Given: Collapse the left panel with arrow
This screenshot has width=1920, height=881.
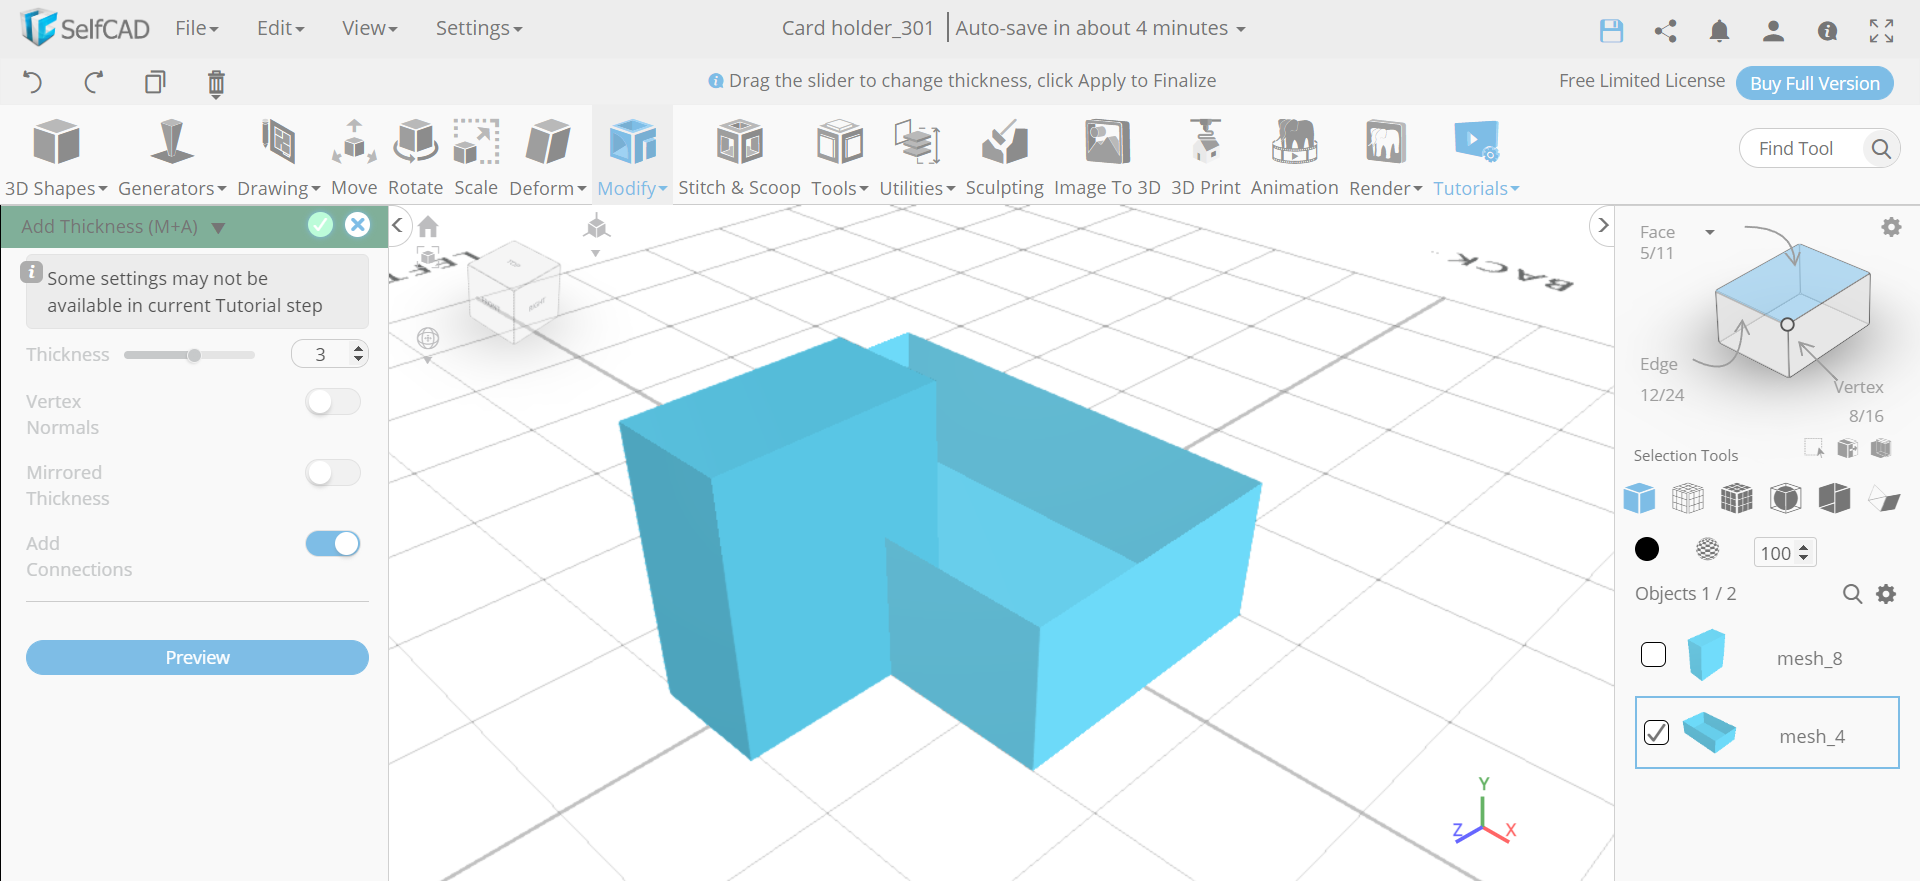Looking at the screenshot, I should coord(398,225).
